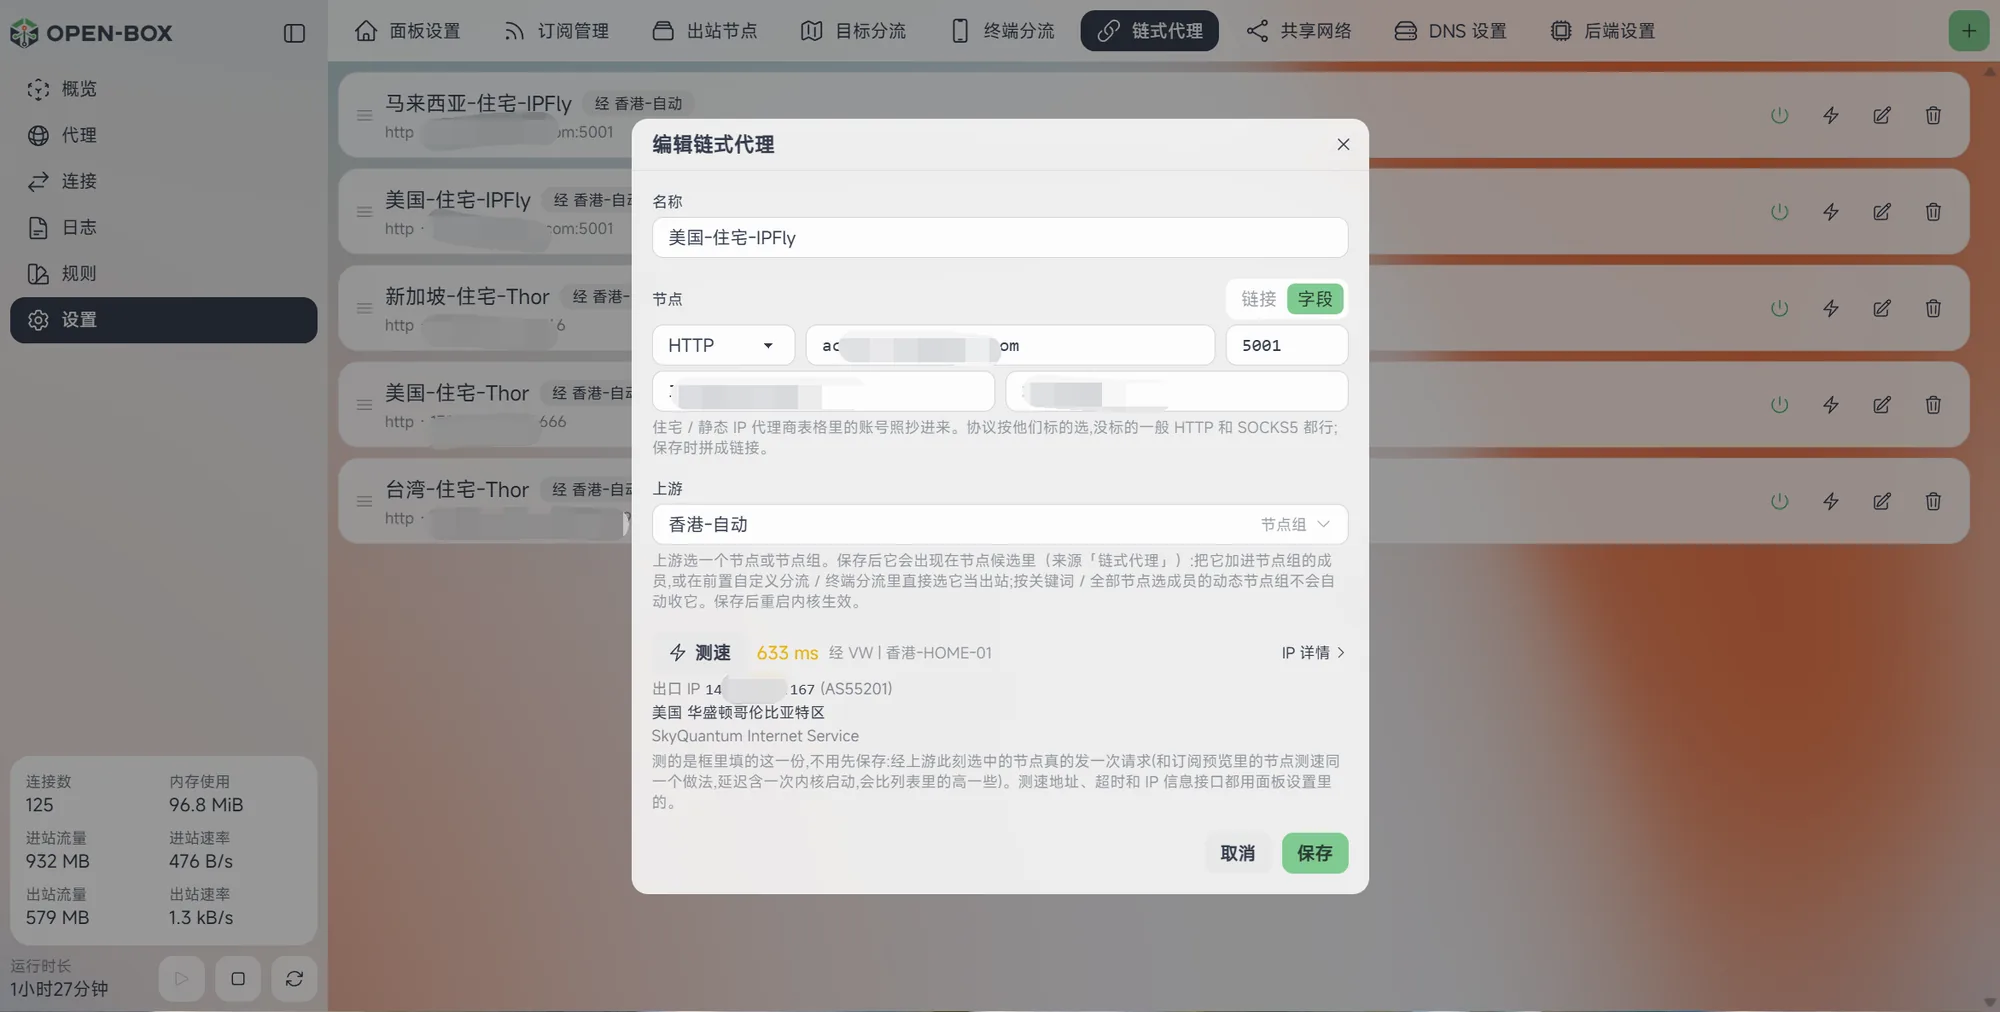
Task: Cancel editing with 取消
Action: pos(1237,853)
